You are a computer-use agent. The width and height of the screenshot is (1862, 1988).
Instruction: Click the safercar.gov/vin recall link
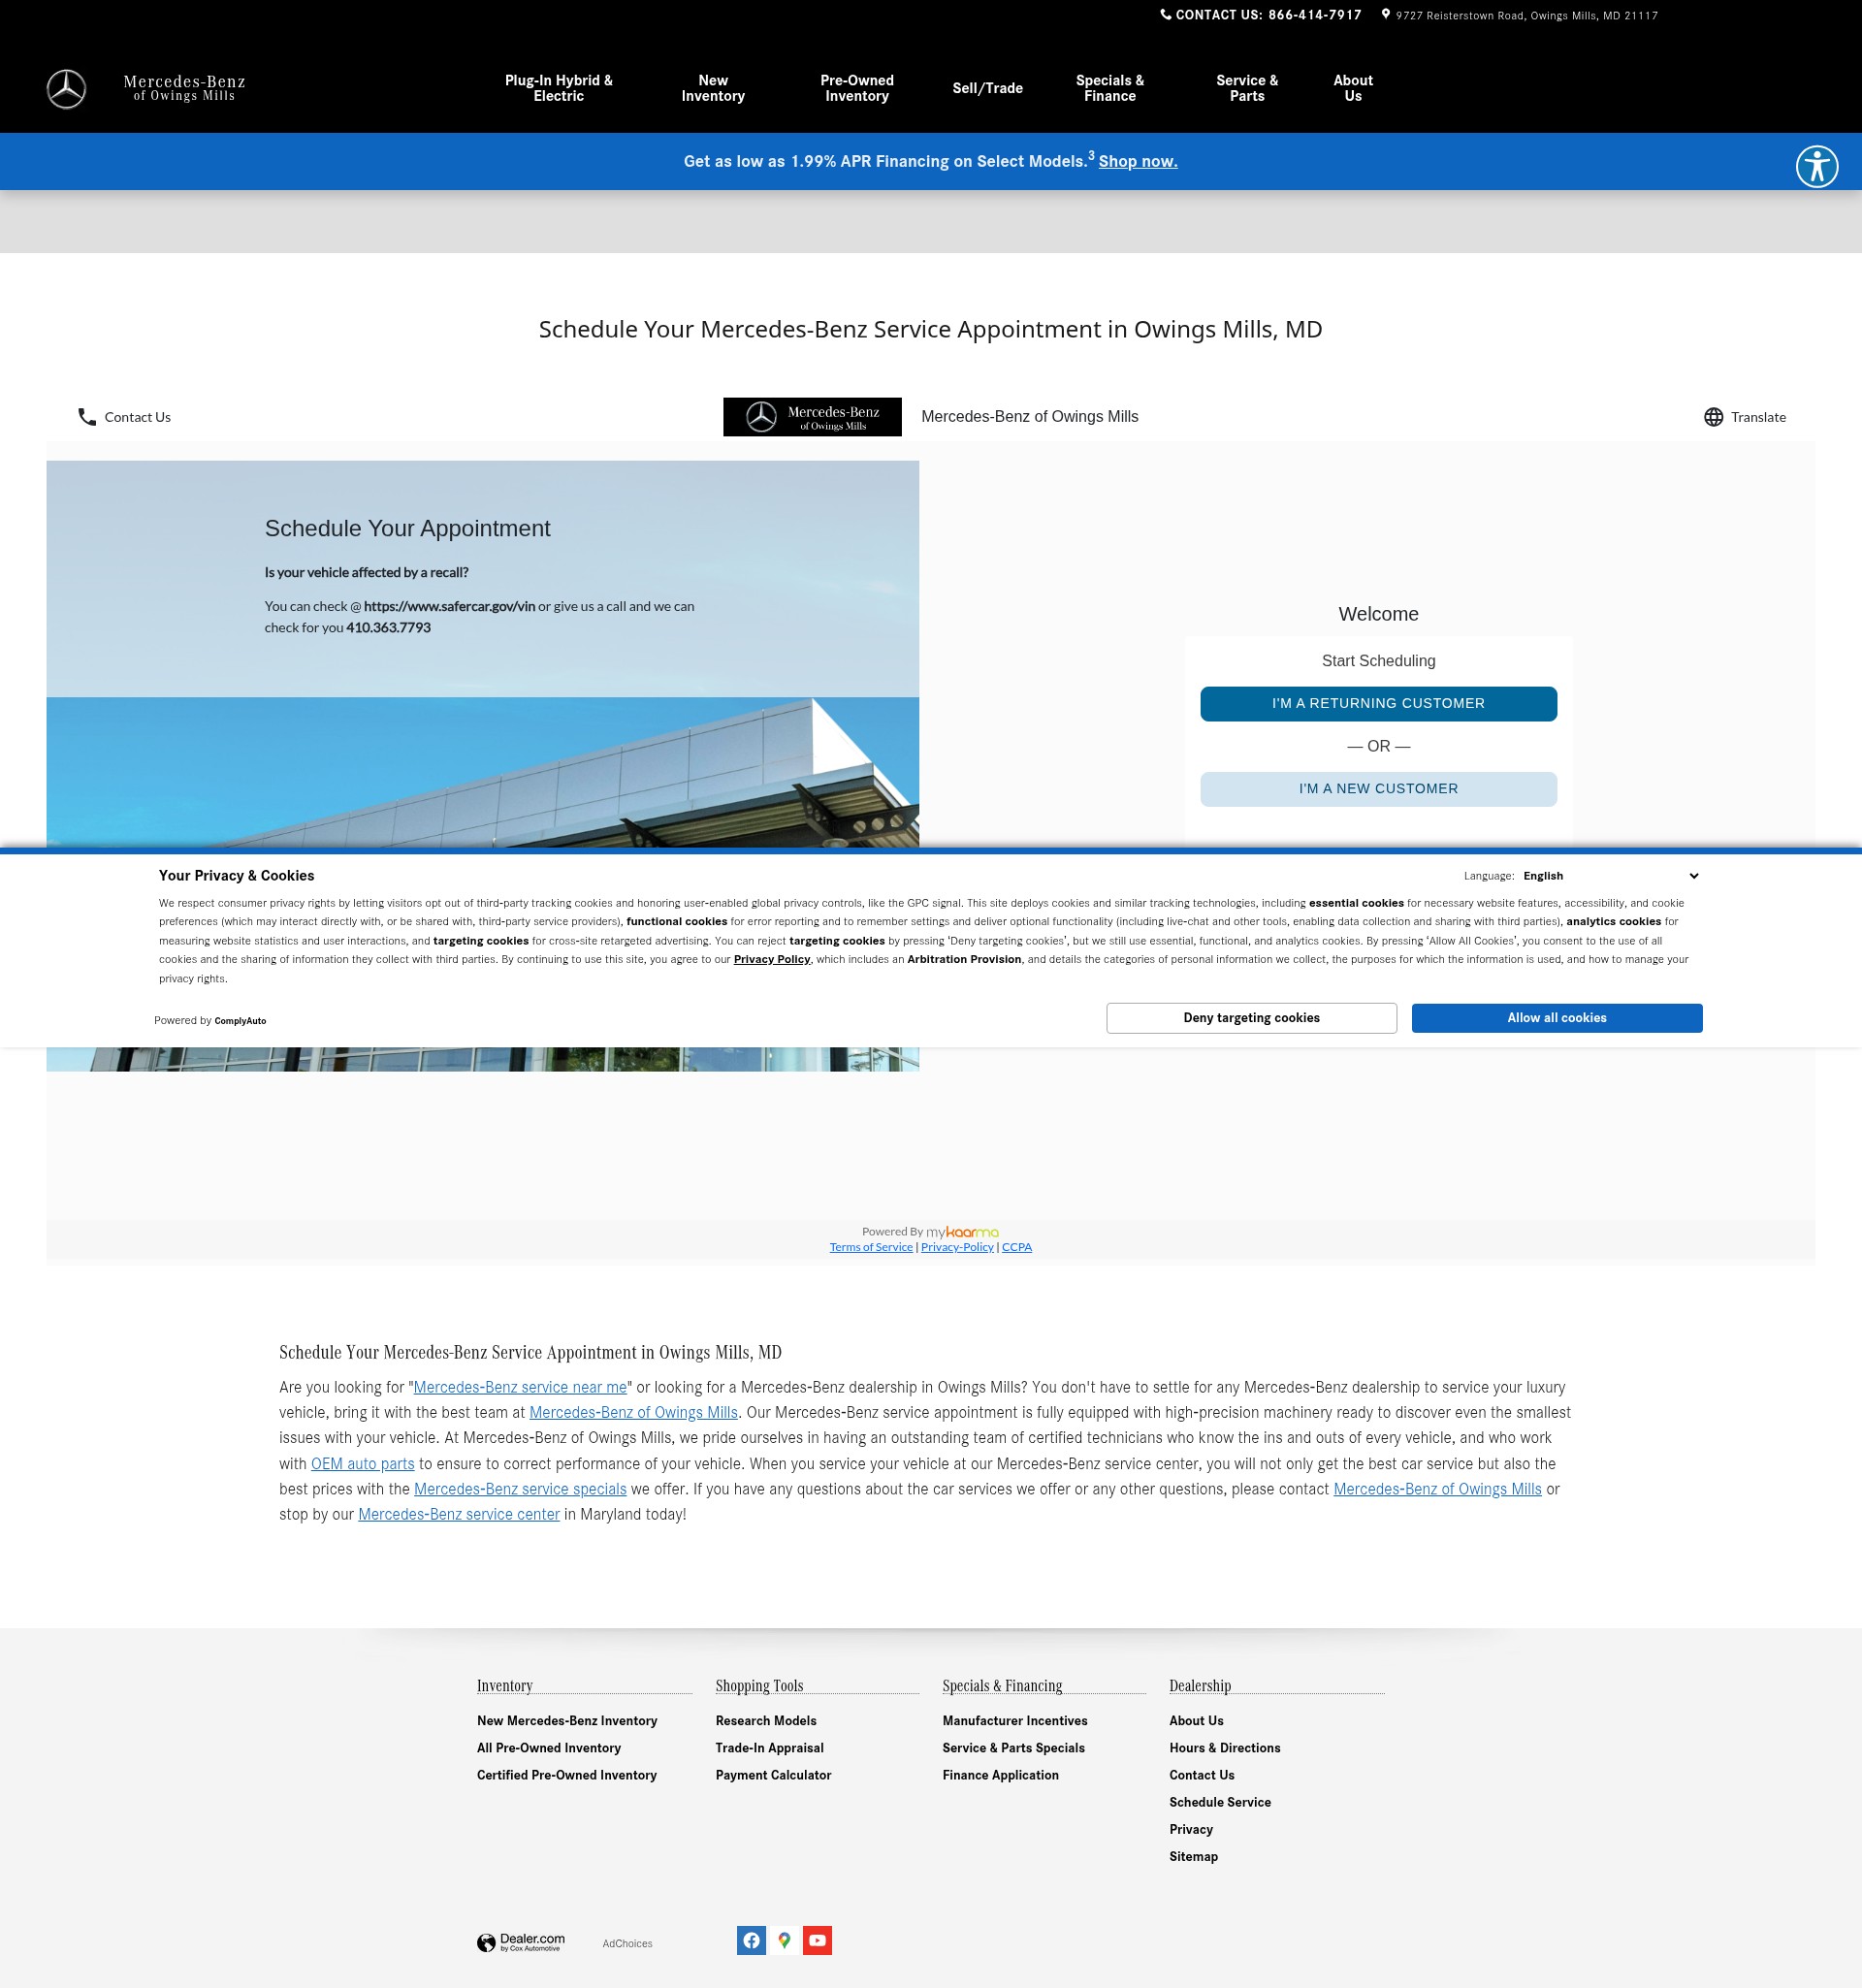(x=449, y=607)
